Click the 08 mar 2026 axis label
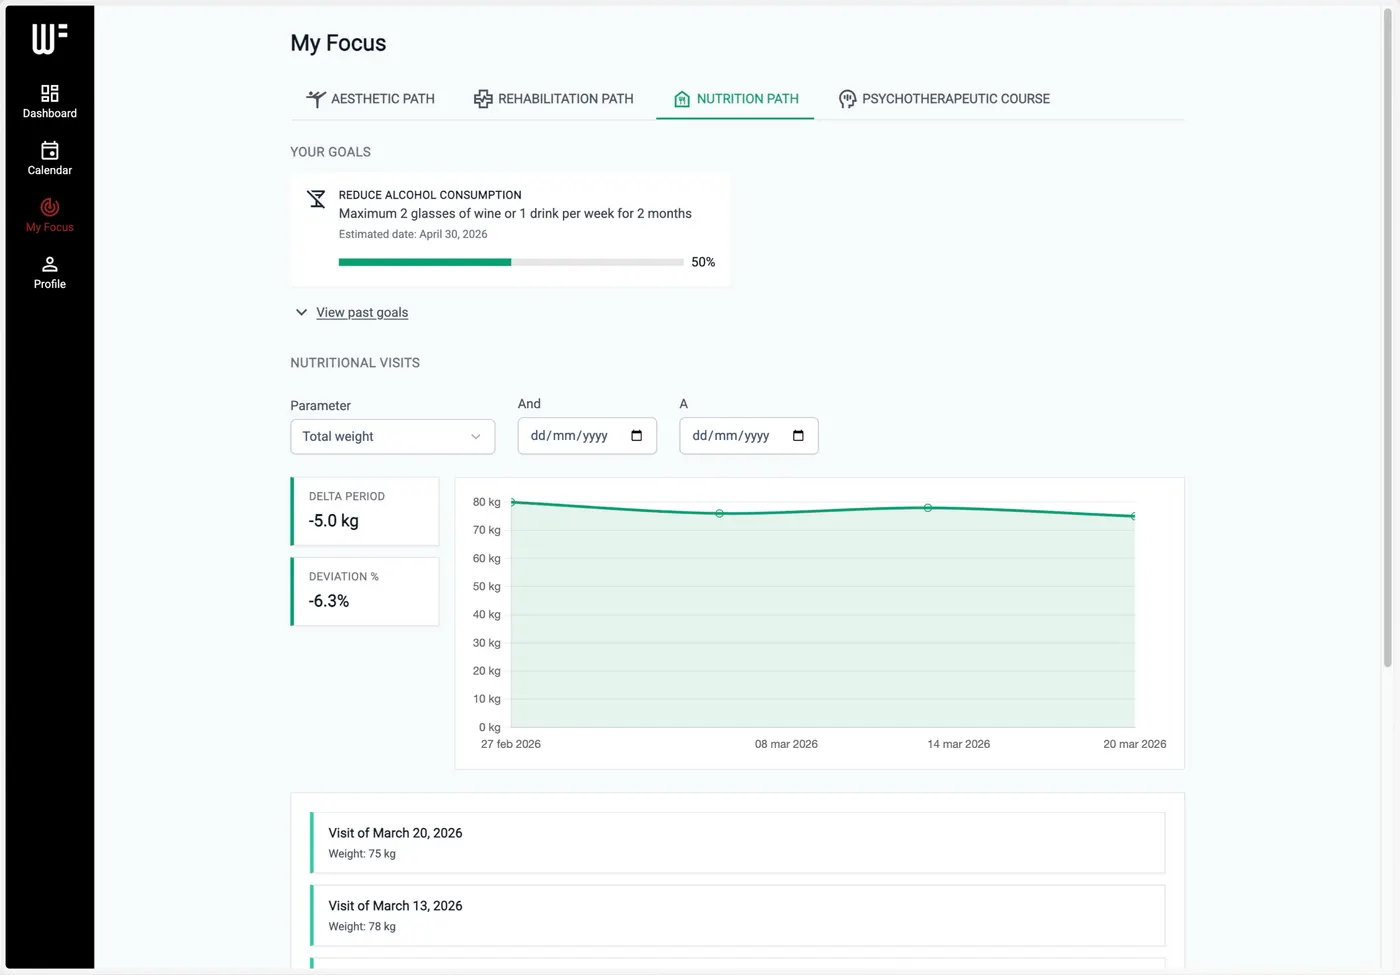This screenshot has height=975, width=1400. coord(786,744)
